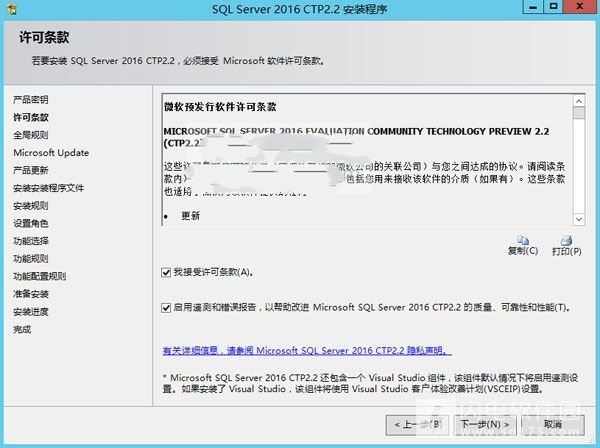This screenshot has width=600, height=448.
Task: Click the Copy (复制) icon
Action: point(523,240)
